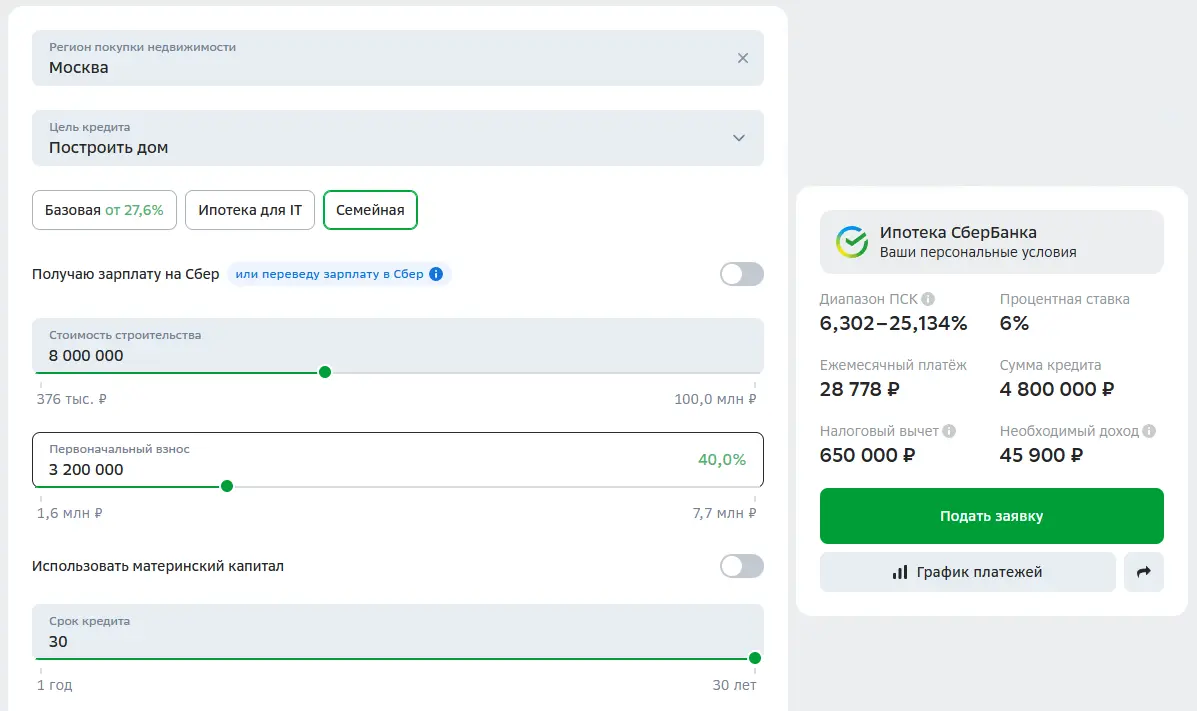Image resolution: width=1197 pixels, height=711 pixels.
Task: Select the Ипотека для IT tab
Action: pyautogui.click(x=250, y=210)
